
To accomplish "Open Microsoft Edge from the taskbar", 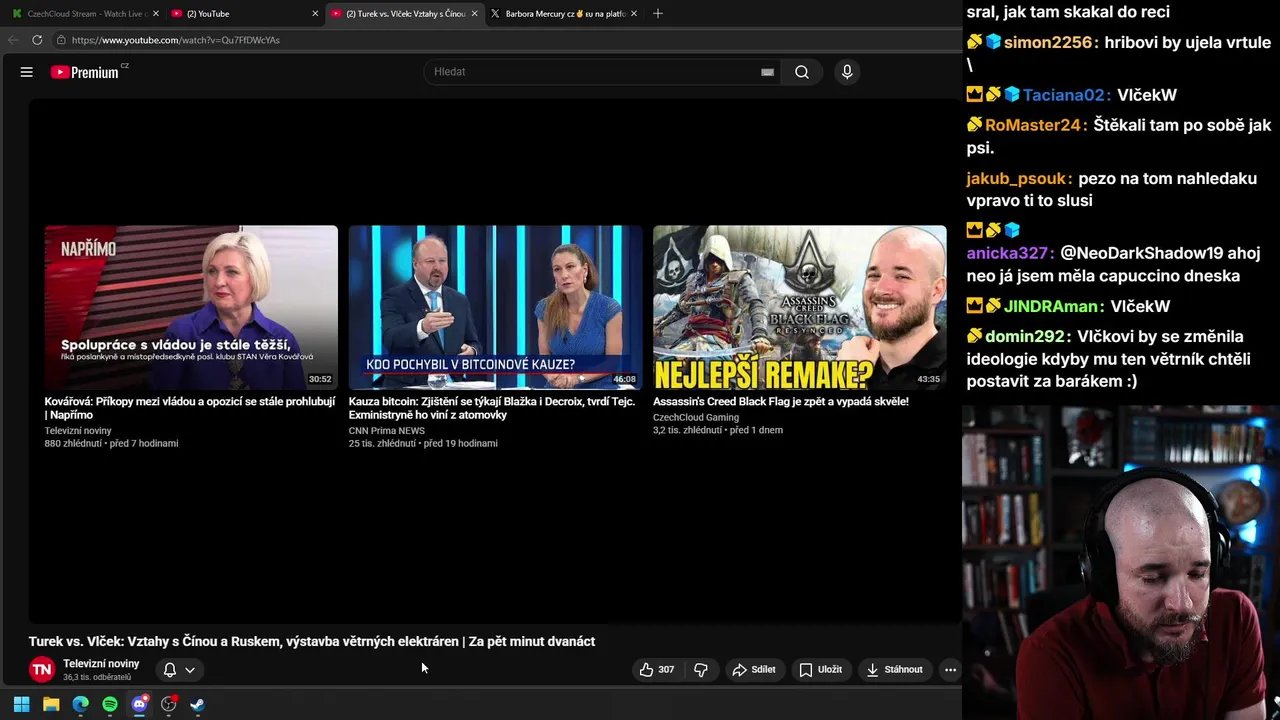I will [81, 704].
